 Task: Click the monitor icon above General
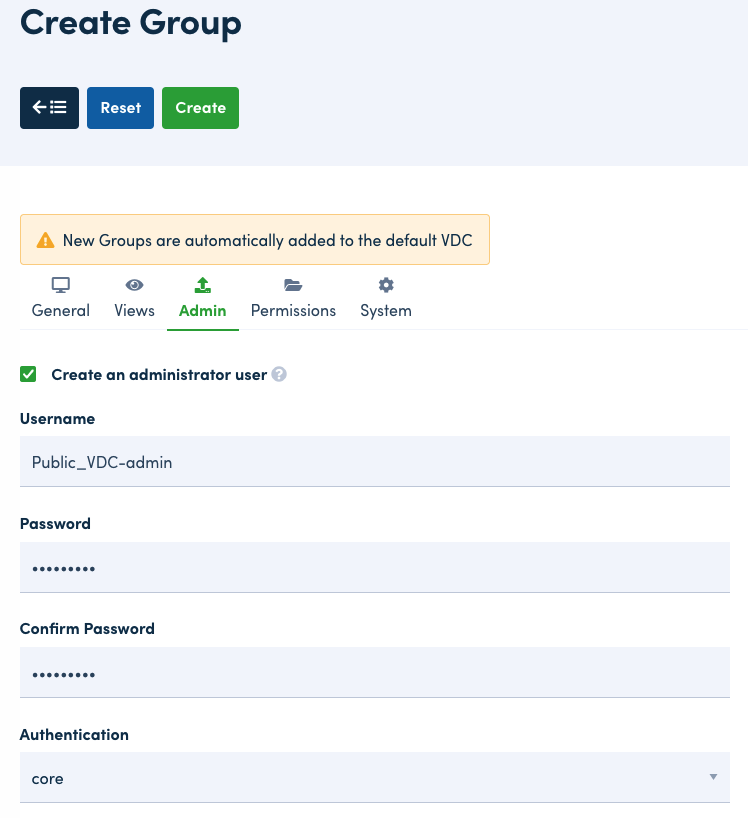pyautogui.click(x=61, y=285)
